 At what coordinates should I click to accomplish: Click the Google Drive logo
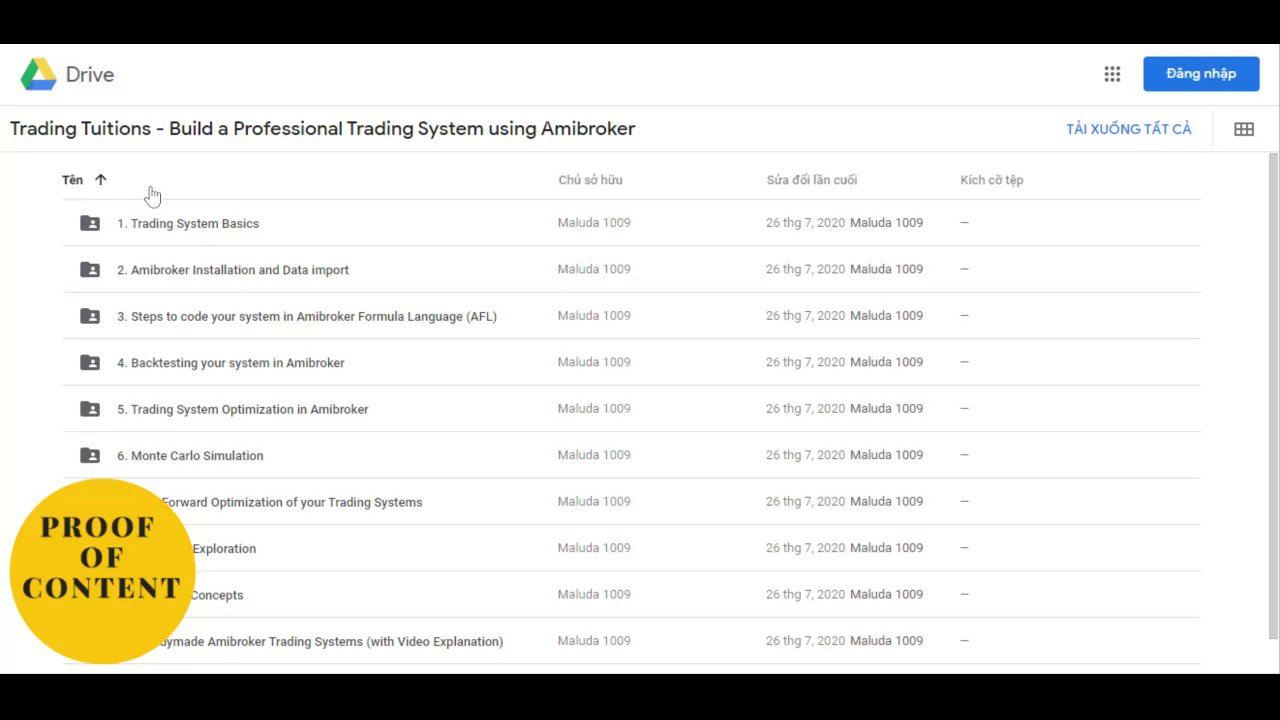[x=39, y=74]
